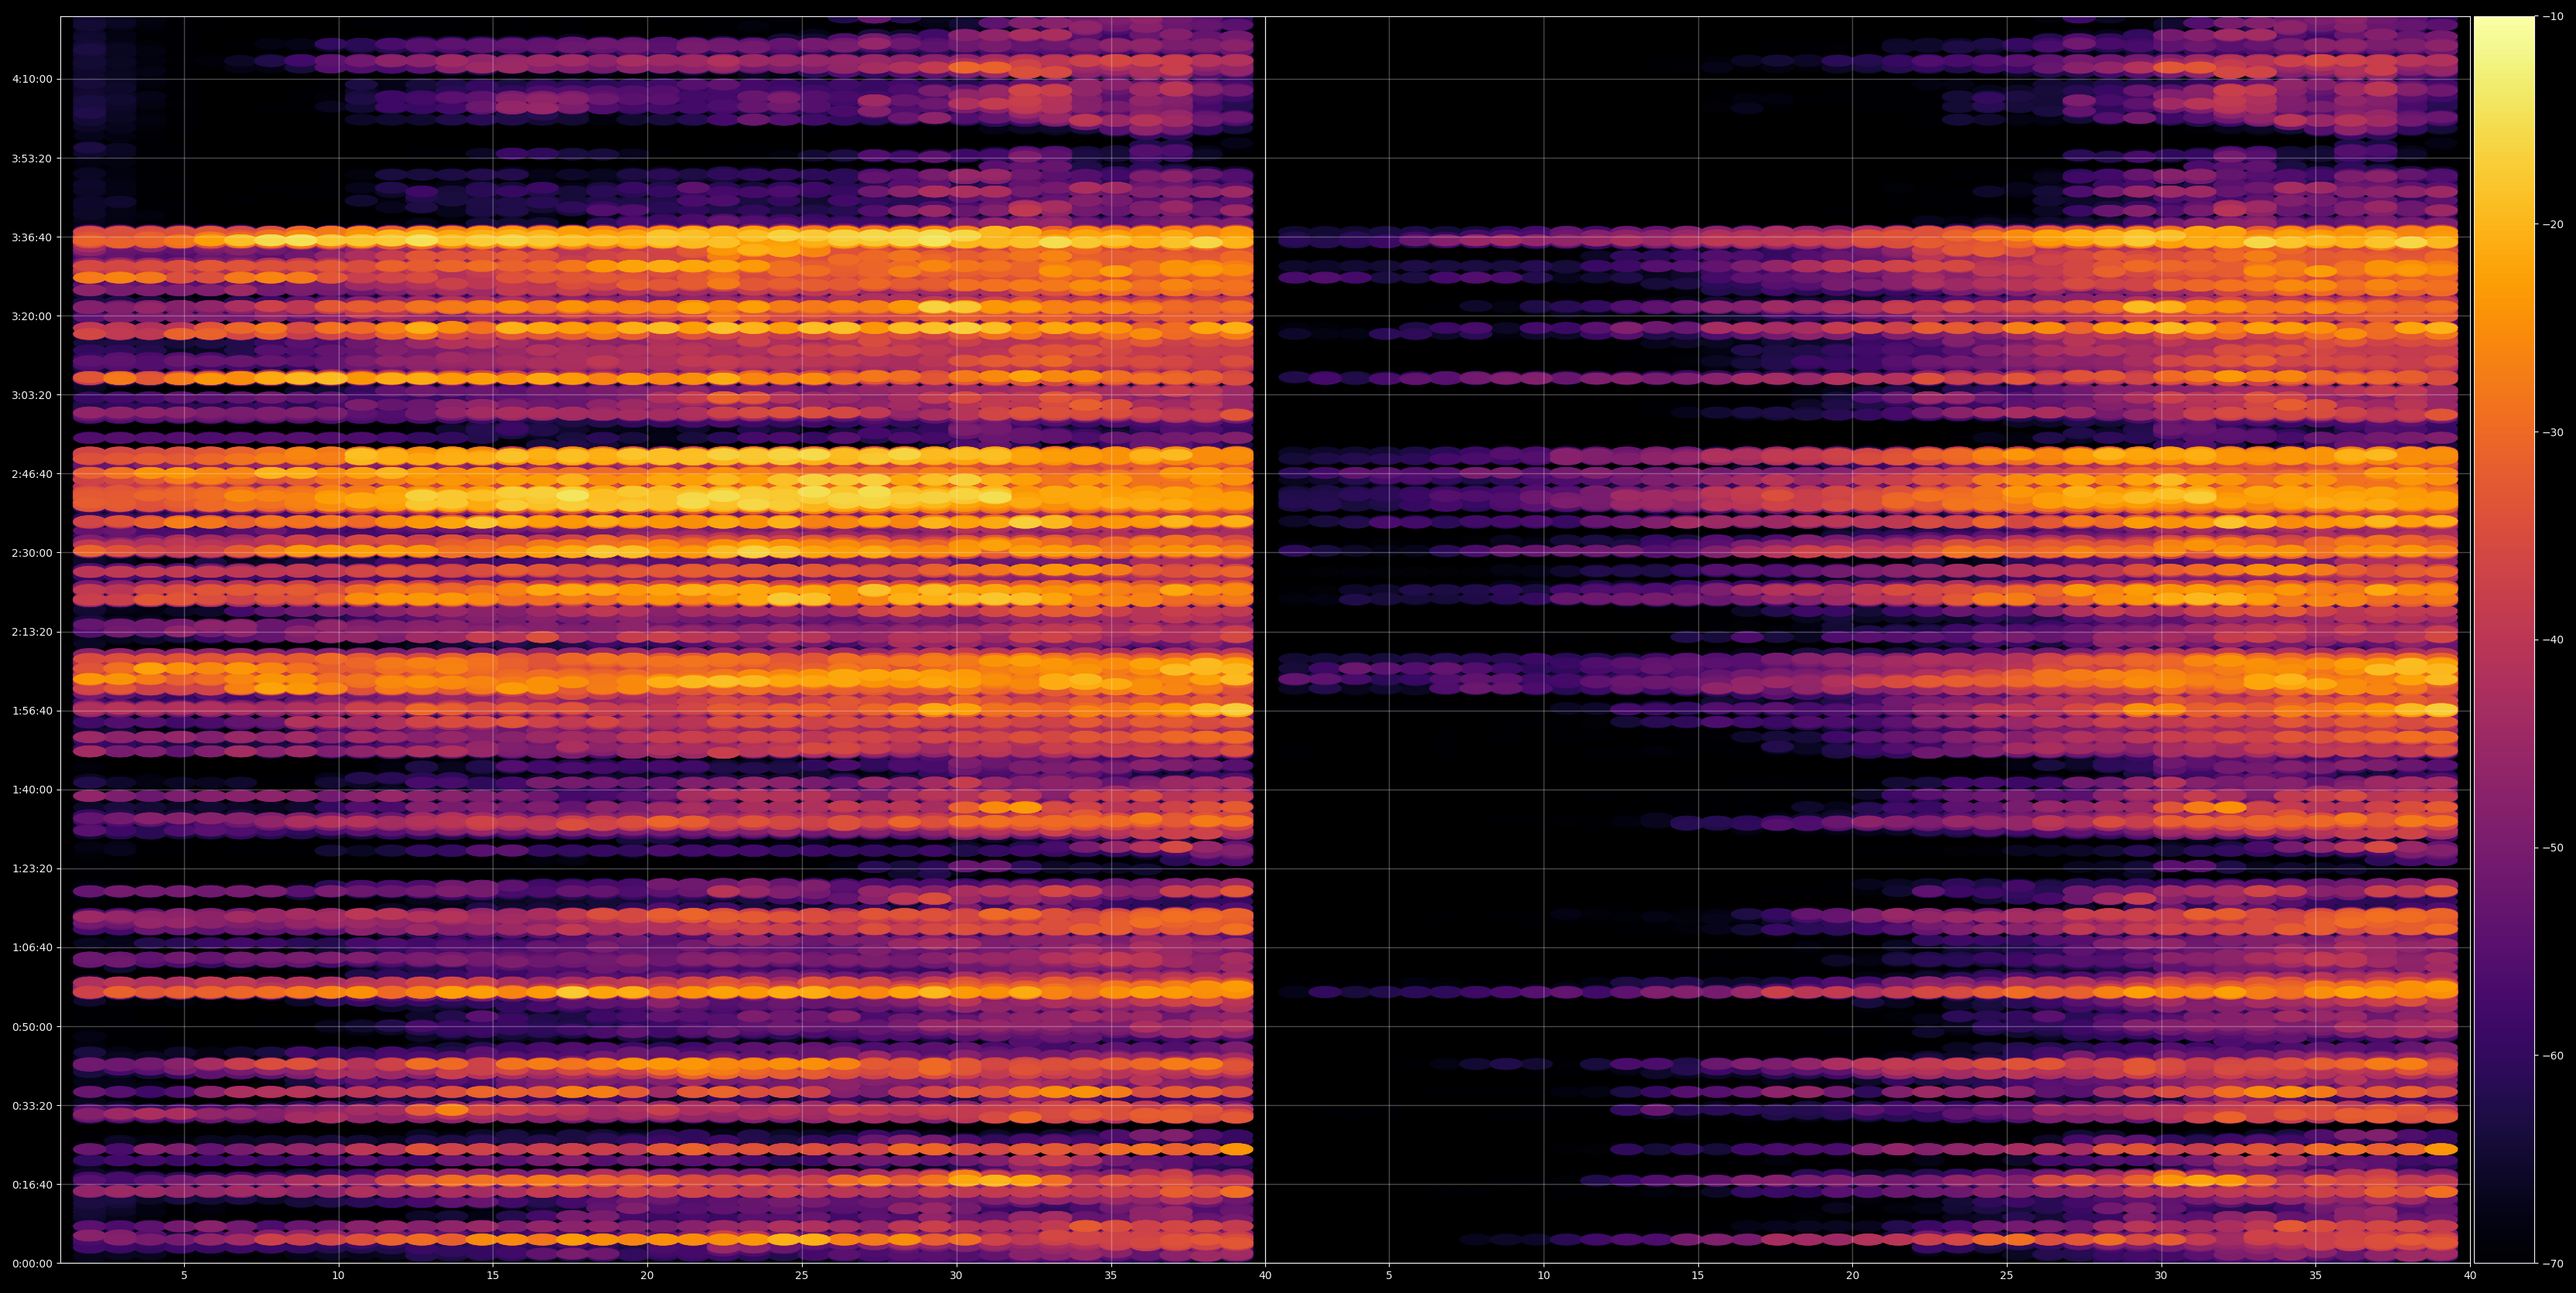Click the 0:16:40 y-axis tick label

click(x=32, y=1184)
